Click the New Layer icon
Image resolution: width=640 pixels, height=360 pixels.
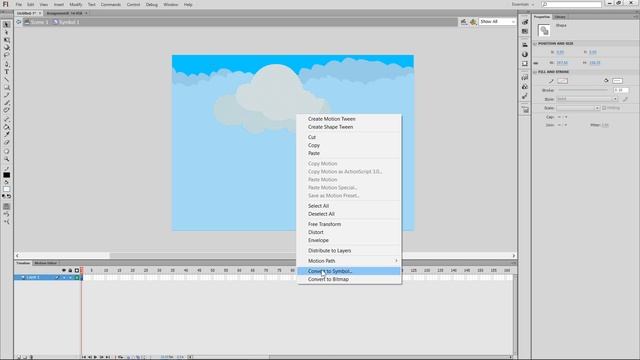tap(18, 357)
